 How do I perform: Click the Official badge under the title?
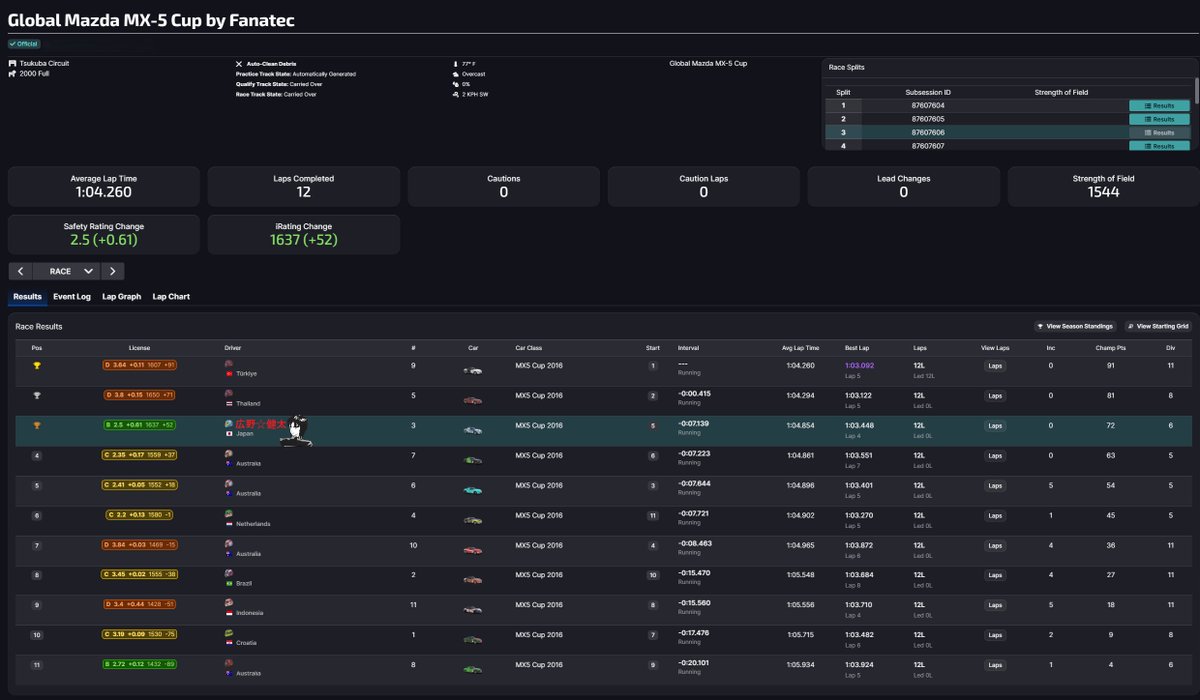pyautogui.click(x=24, y=44)
